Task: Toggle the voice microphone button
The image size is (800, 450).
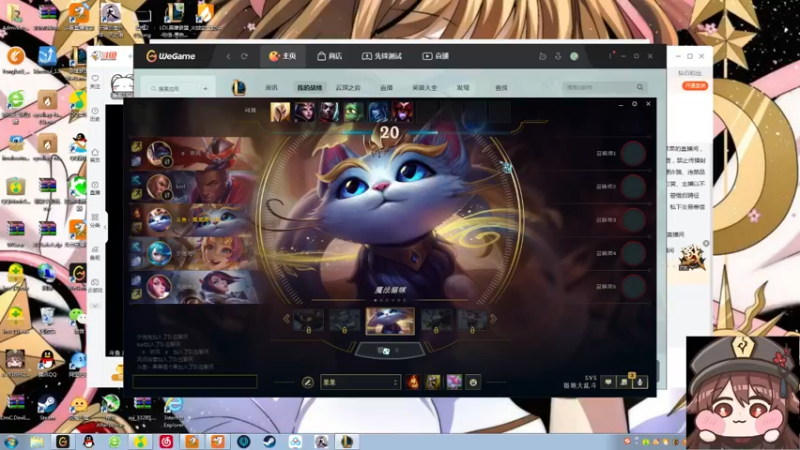Action: (x=640, y=382)
